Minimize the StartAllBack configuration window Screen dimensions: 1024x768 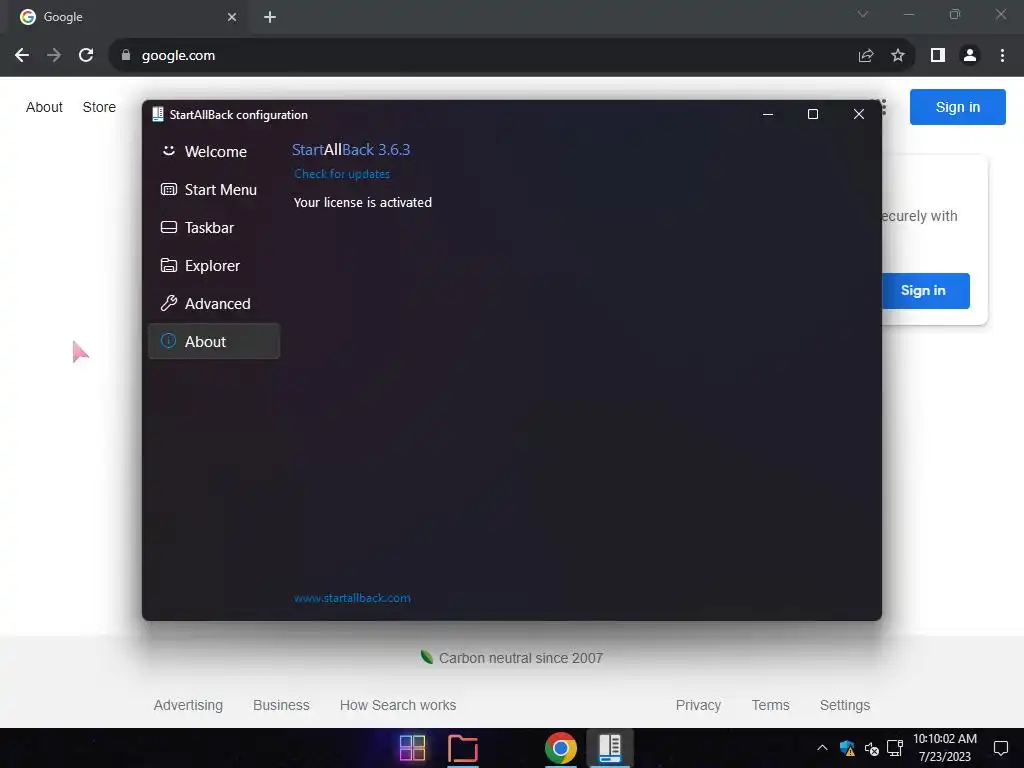click(x=768, y=114)
